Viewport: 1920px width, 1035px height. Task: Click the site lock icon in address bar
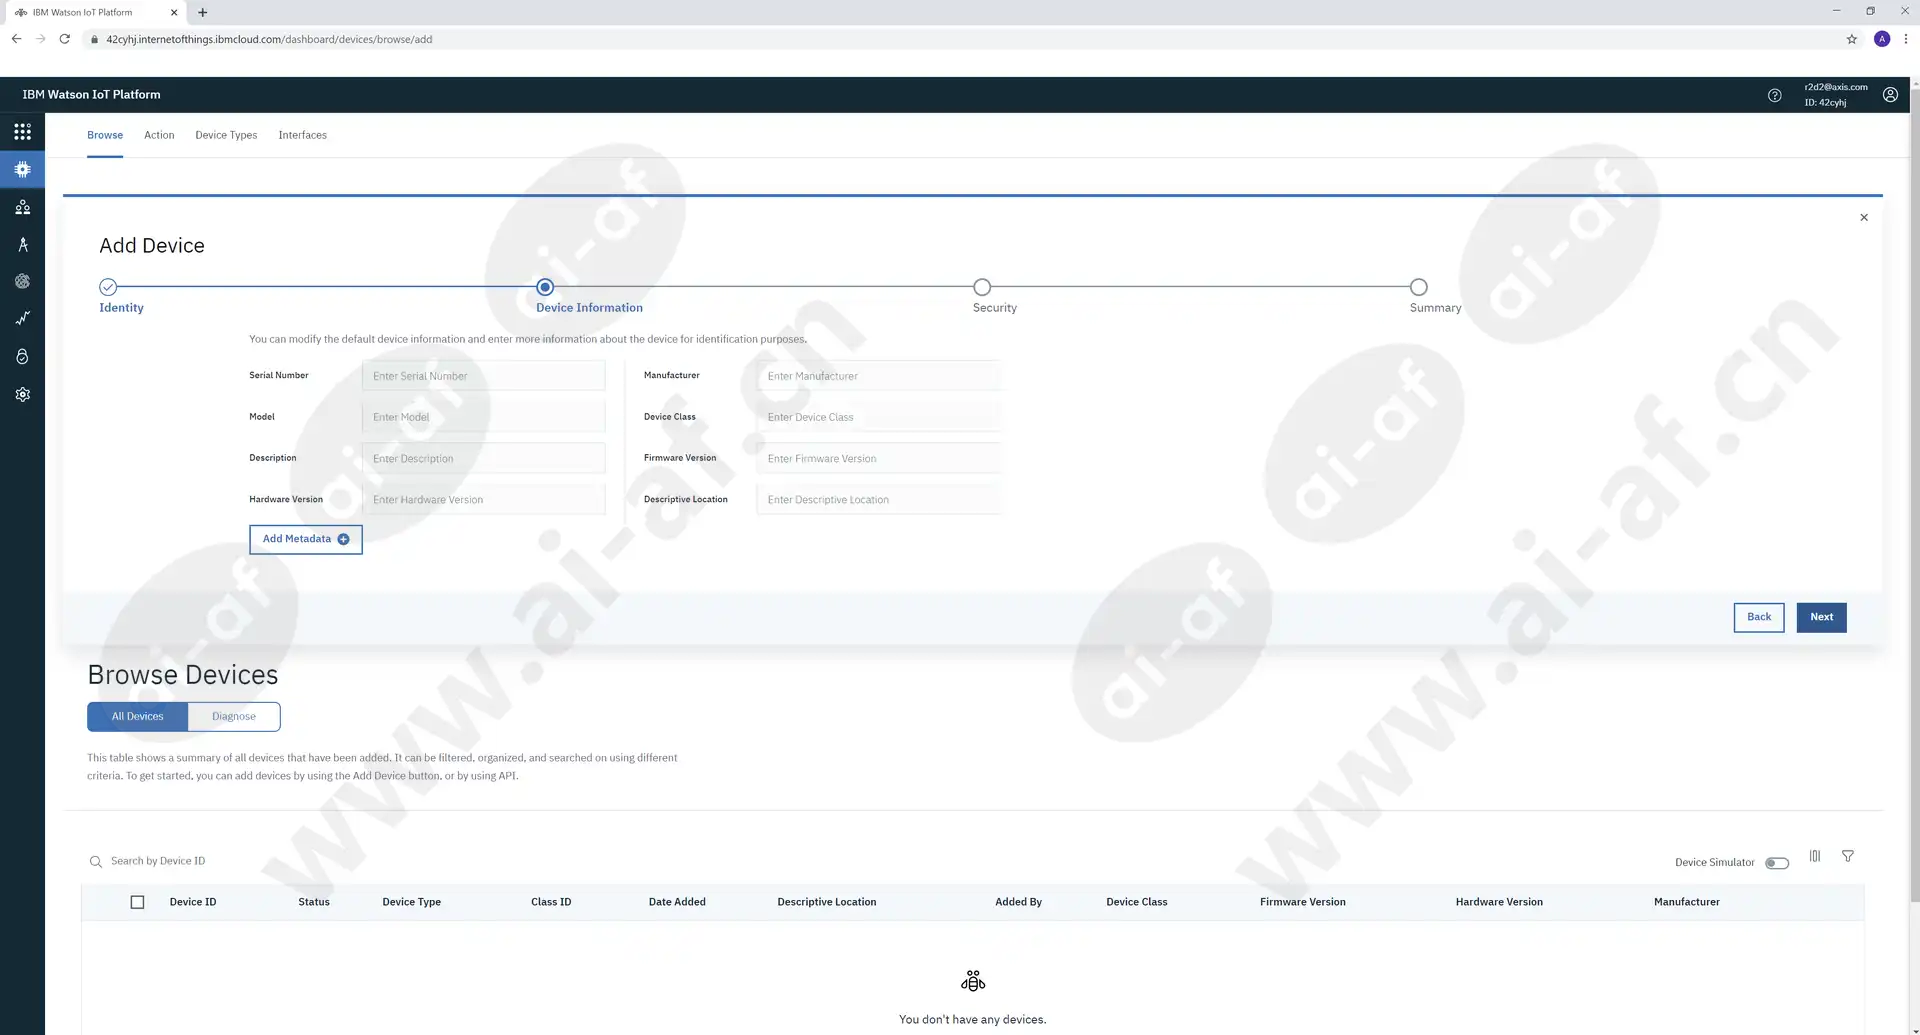click(94, 40)
